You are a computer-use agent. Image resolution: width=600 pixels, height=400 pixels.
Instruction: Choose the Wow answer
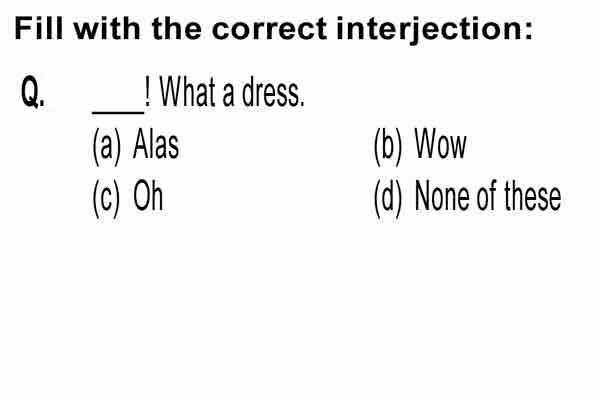(441, 144)
